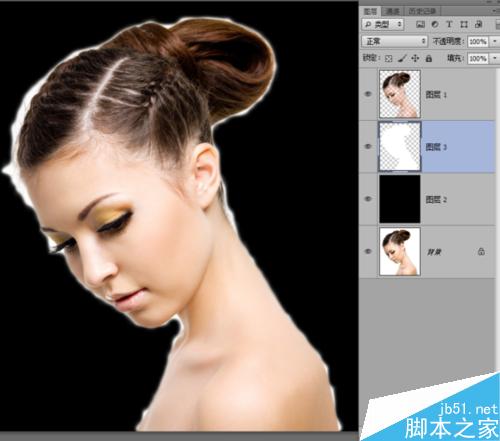This screenshot has width=500, height=441.
Task: Select the black layer thumbnail
Action: click(x=400, y=199)
